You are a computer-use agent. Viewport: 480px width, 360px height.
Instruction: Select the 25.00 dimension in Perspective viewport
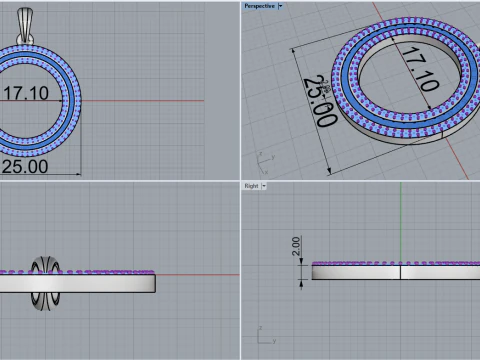322,102
